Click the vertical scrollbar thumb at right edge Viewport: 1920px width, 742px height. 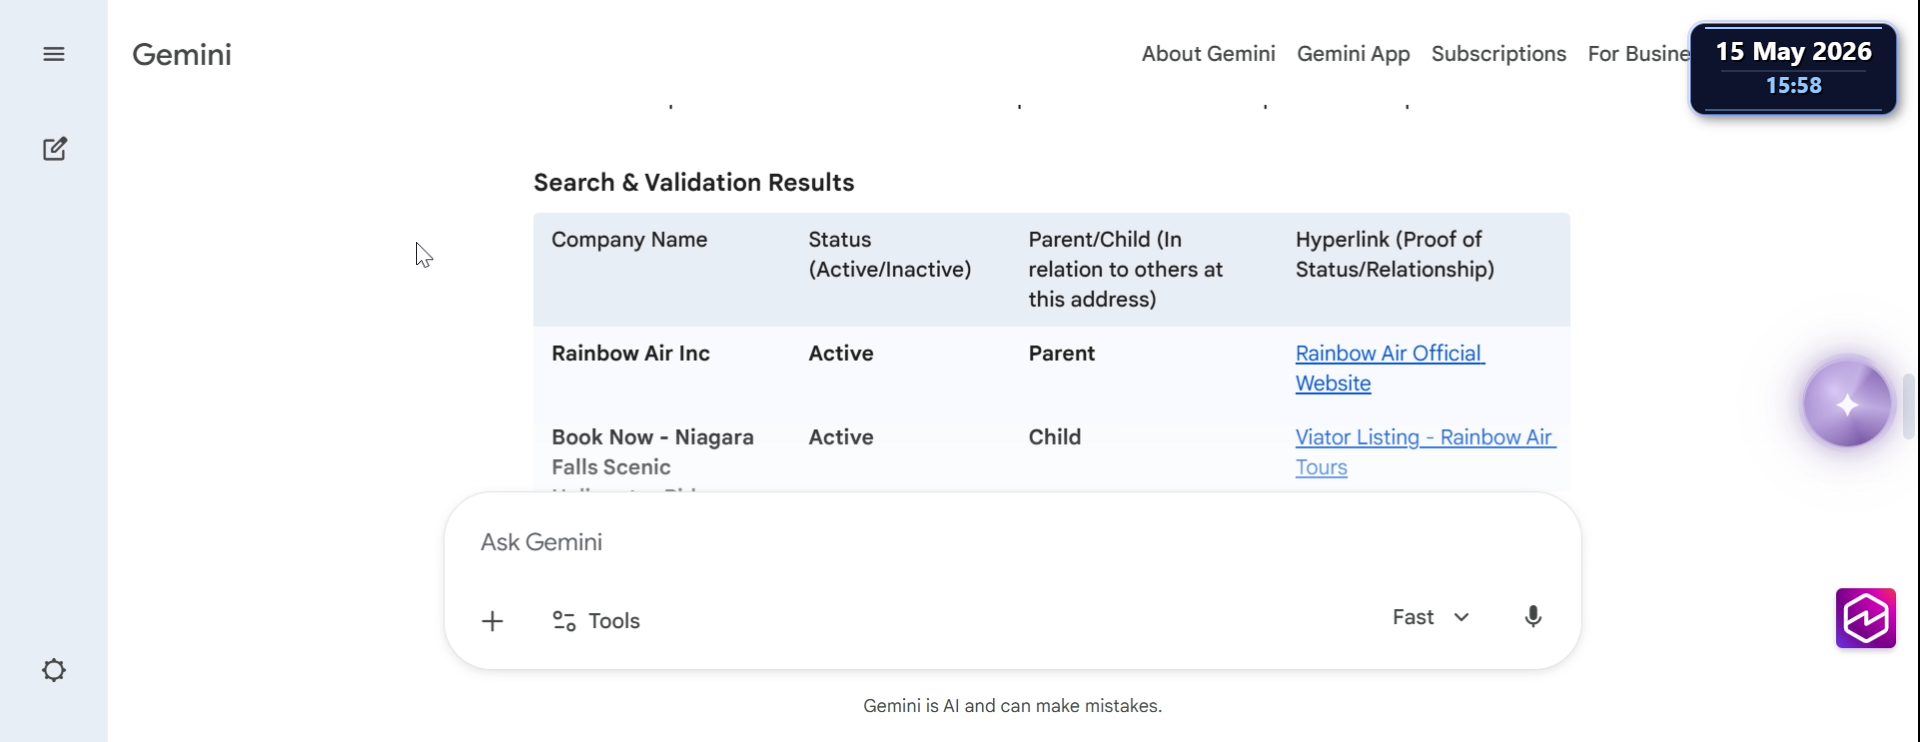(1908, 406)
